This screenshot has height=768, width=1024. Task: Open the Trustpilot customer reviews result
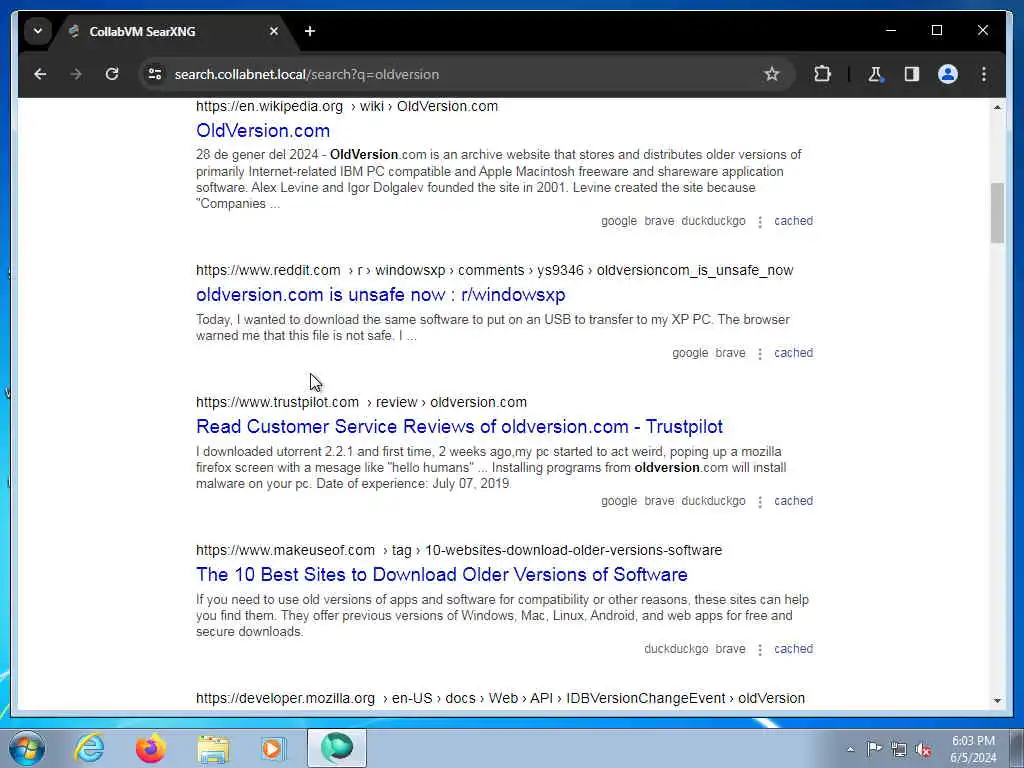[459, 426]
